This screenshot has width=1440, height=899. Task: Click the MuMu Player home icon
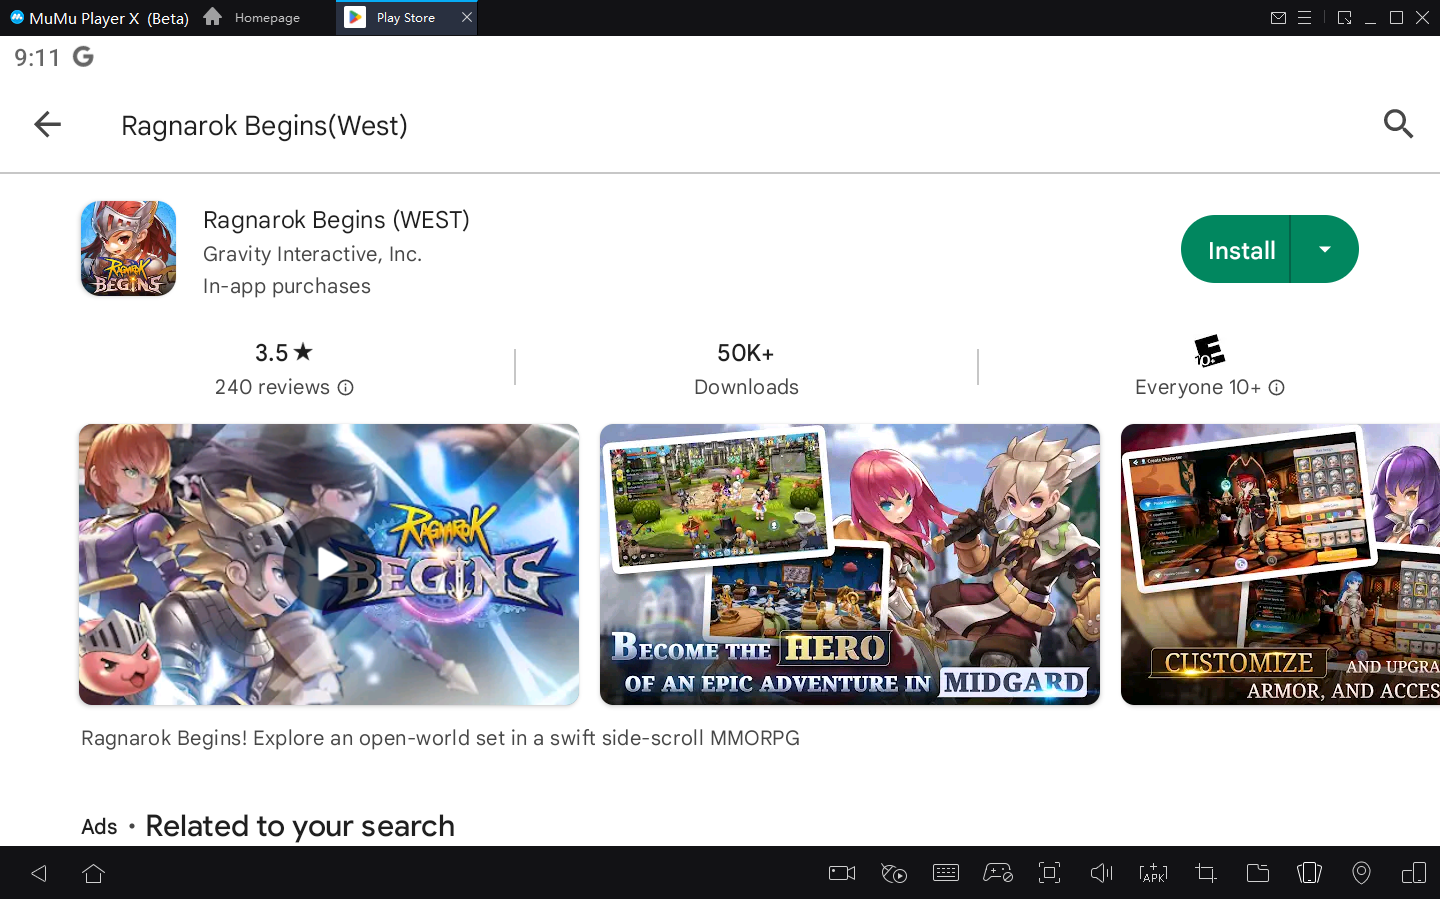coord(212,17)
